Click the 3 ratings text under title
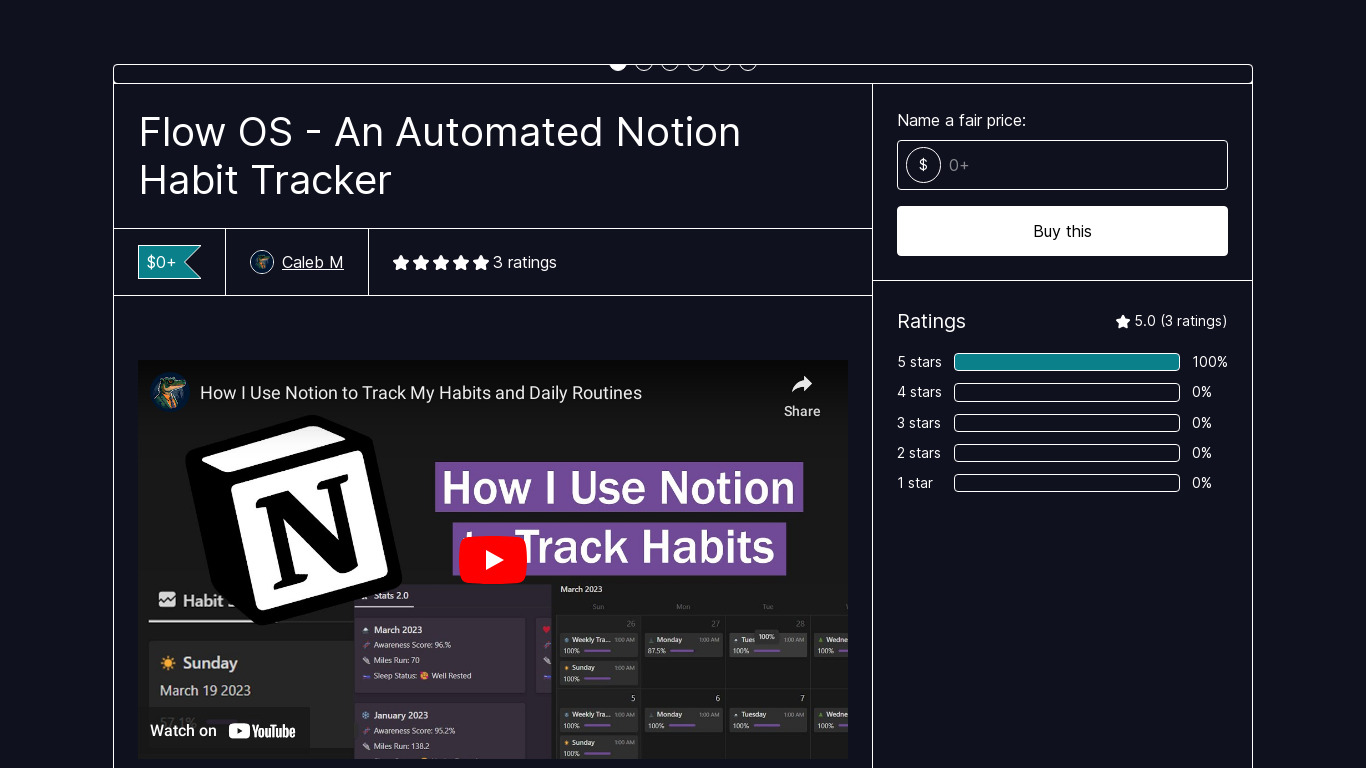This screenshot has height=768, width=1366. pos(525,262)
